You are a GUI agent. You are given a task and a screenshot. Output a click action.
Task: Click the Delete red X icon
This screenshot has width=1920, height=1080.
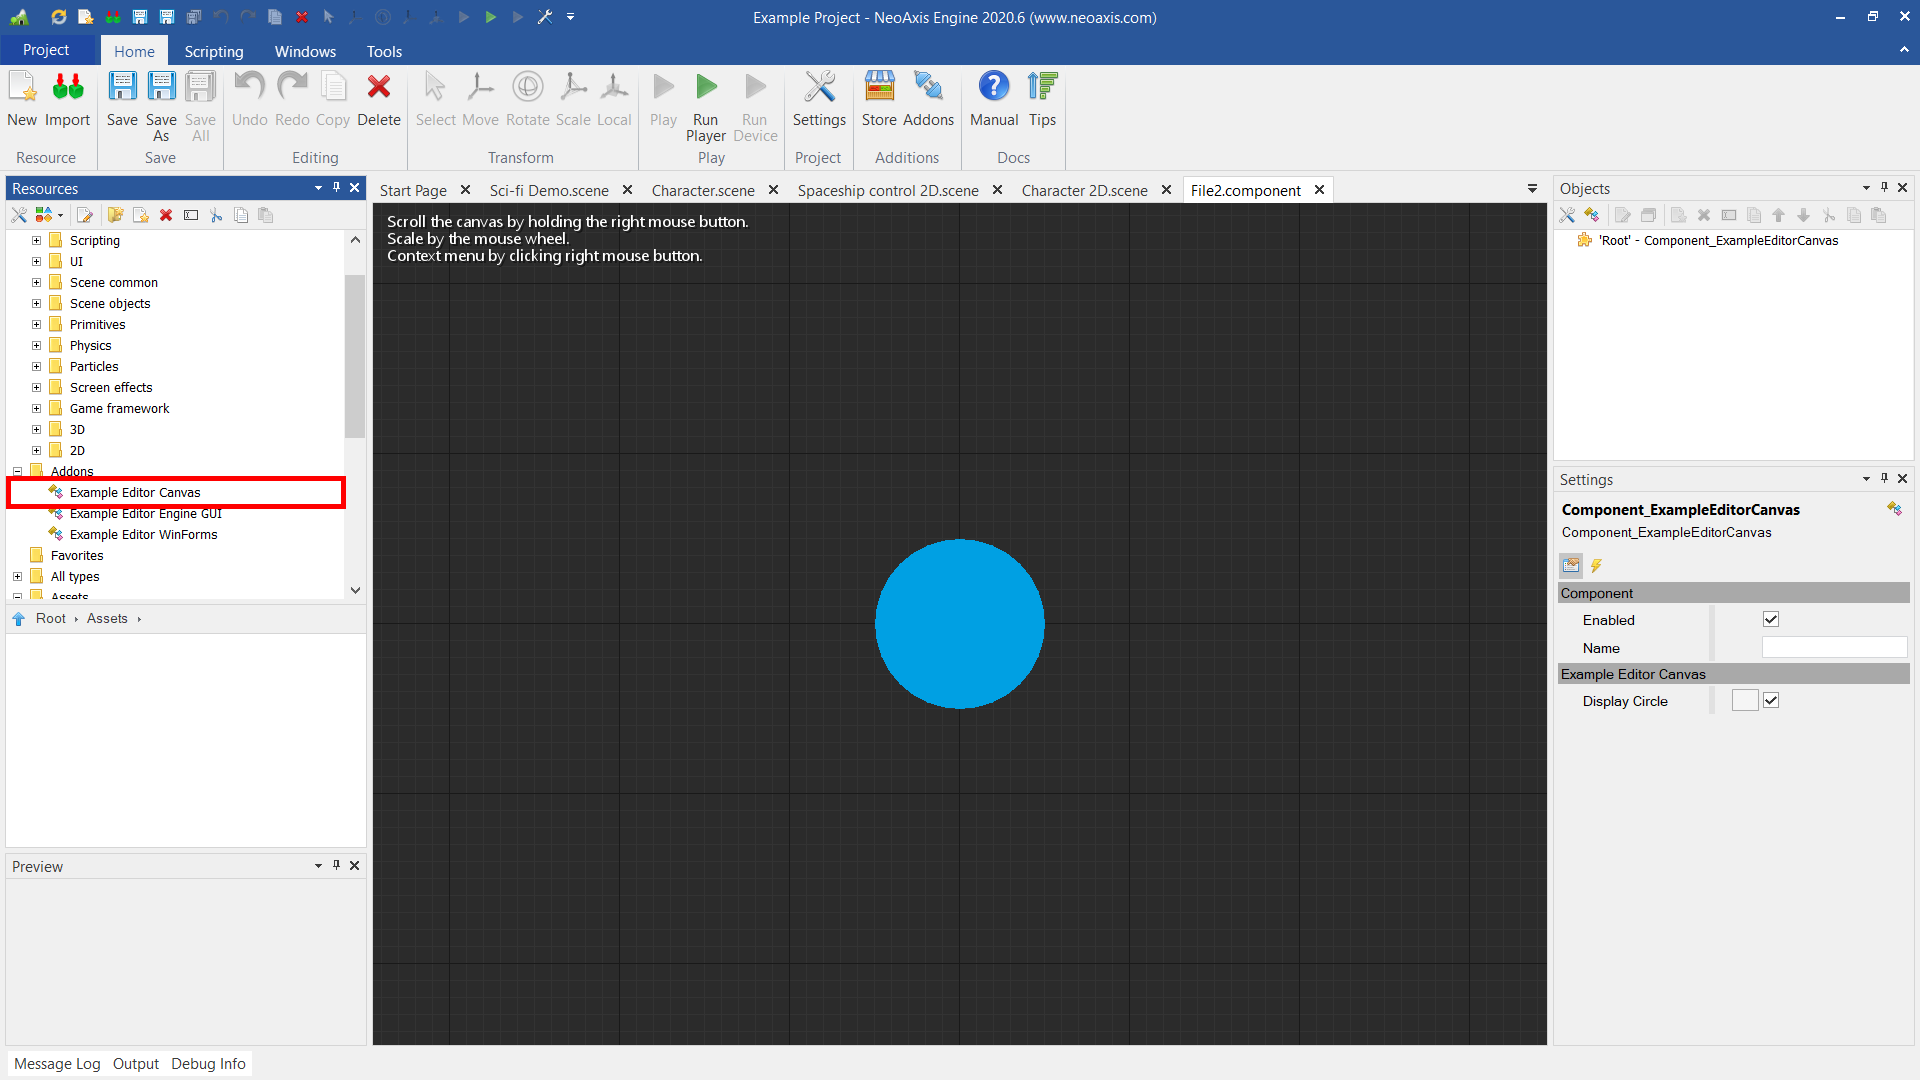click(x=378, y=88)
